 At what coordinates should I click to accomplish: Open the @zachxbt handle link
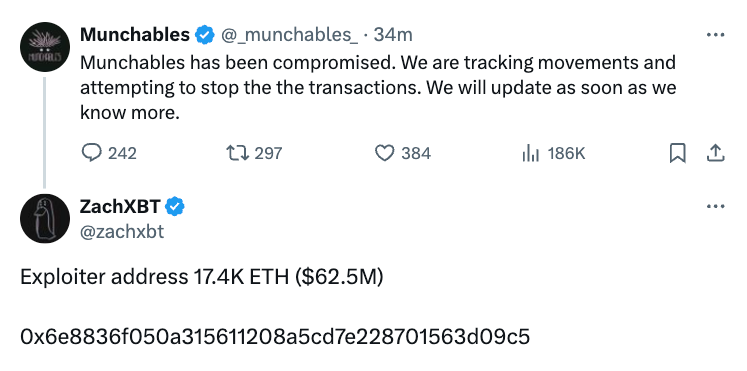(122, 231)
